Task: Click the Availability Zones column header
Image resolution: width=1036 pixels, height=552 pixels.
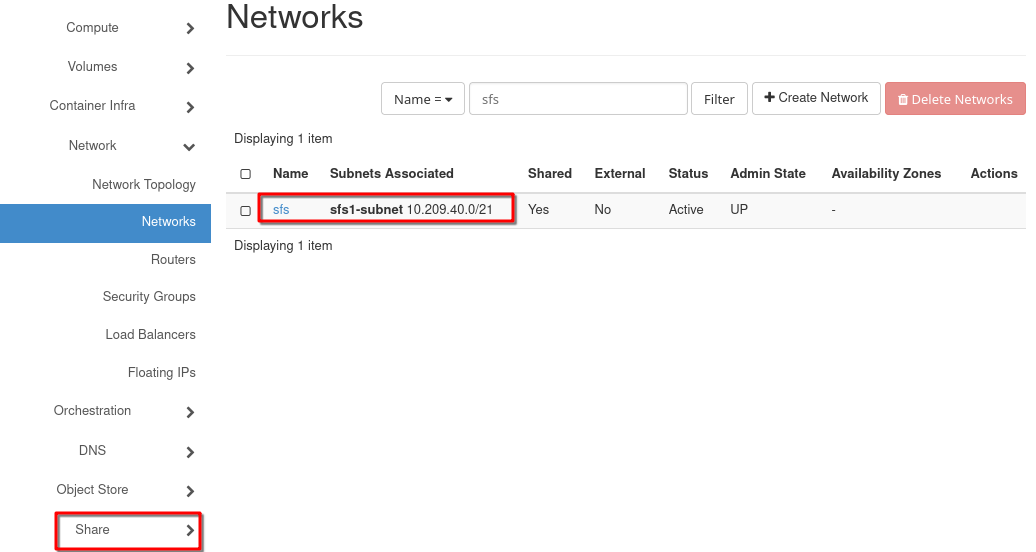Action: point(886,173)
